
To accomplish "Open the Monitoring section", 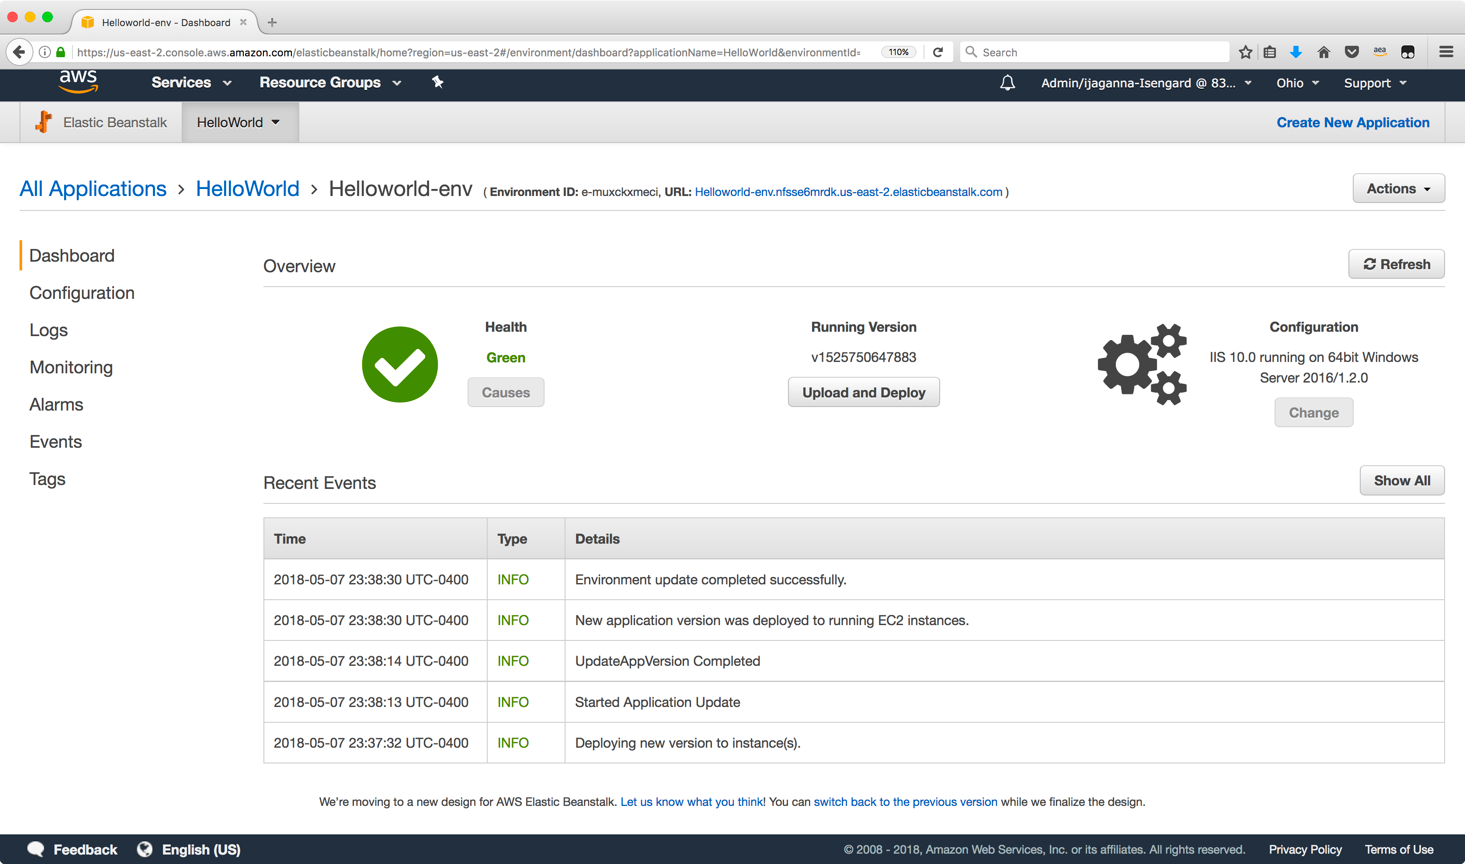I will pyautogui.click(x=71, y=367).
